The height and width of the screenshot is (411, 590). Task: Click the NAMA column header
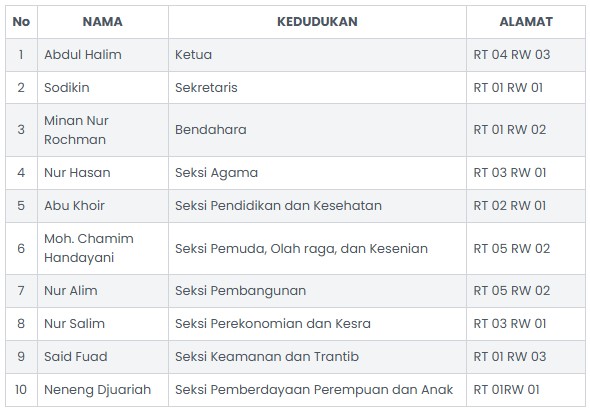[103, 22]
